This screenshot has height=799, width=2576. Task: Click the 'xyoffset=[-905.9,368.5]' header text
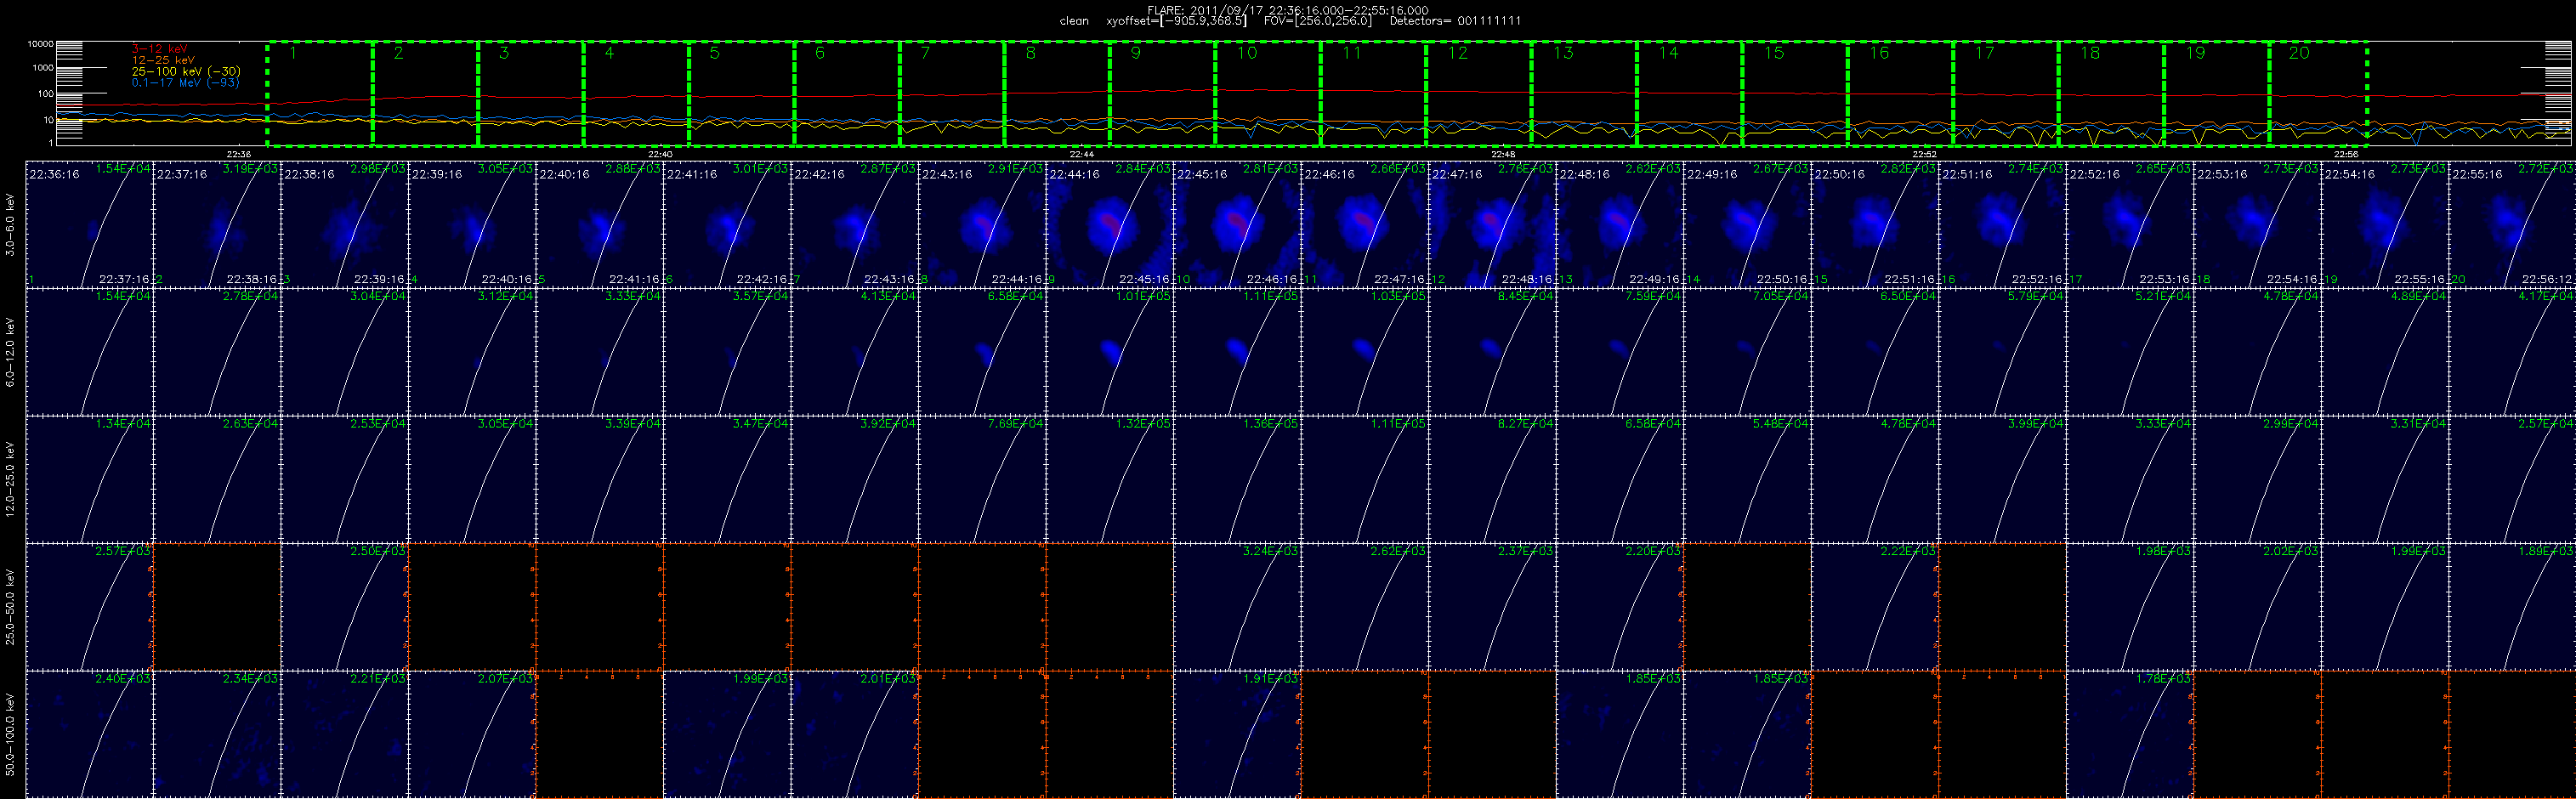(1177, 21)
